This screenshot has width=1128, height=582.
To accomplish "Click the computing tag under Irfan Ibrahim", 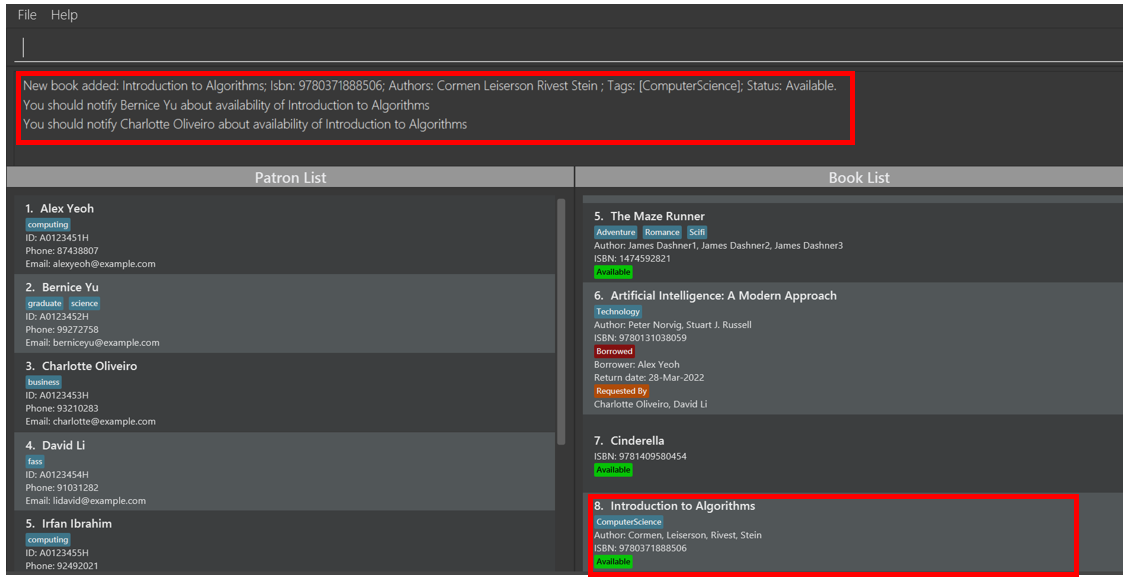I will pos(48,540).
